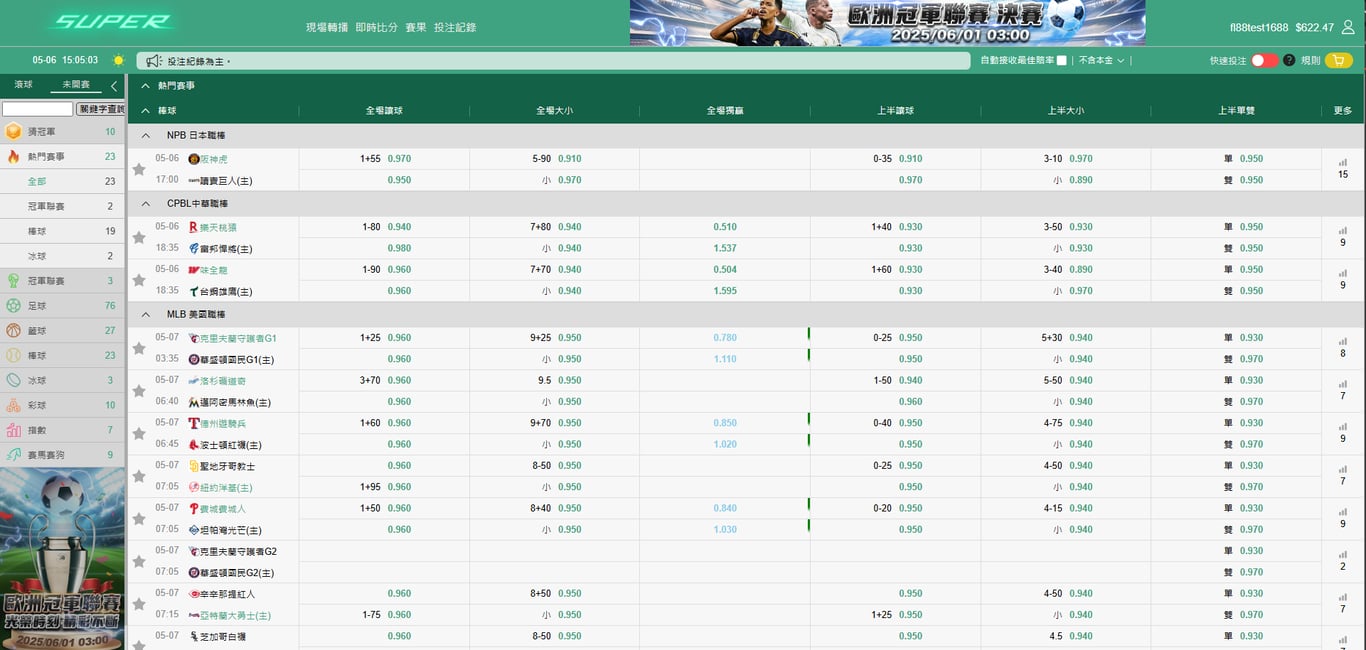Collapse the CPBL中華職棒 league
Viewport: 1366px width, 650px height.
point(145,203)
